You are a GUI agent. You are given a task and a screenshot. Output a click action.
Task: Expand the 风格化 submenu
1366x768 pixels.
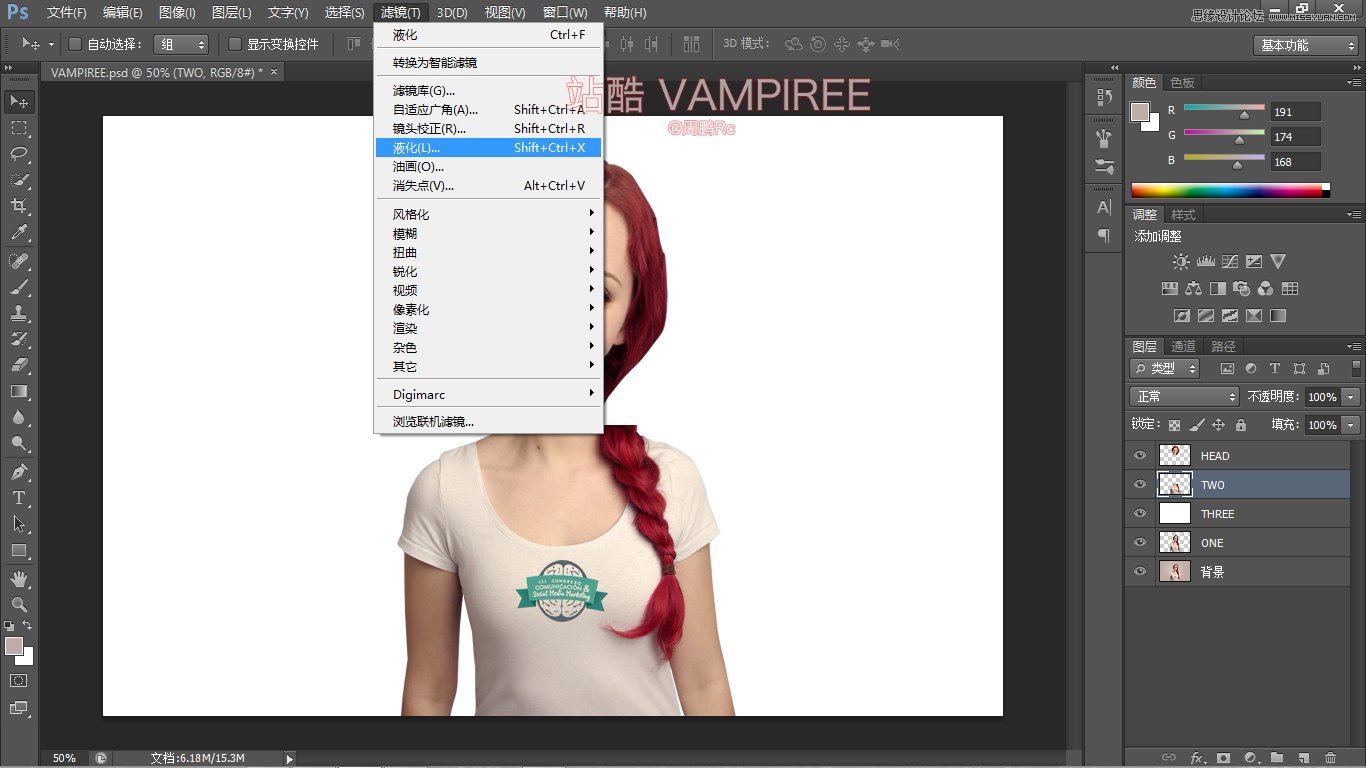(488, 214)
